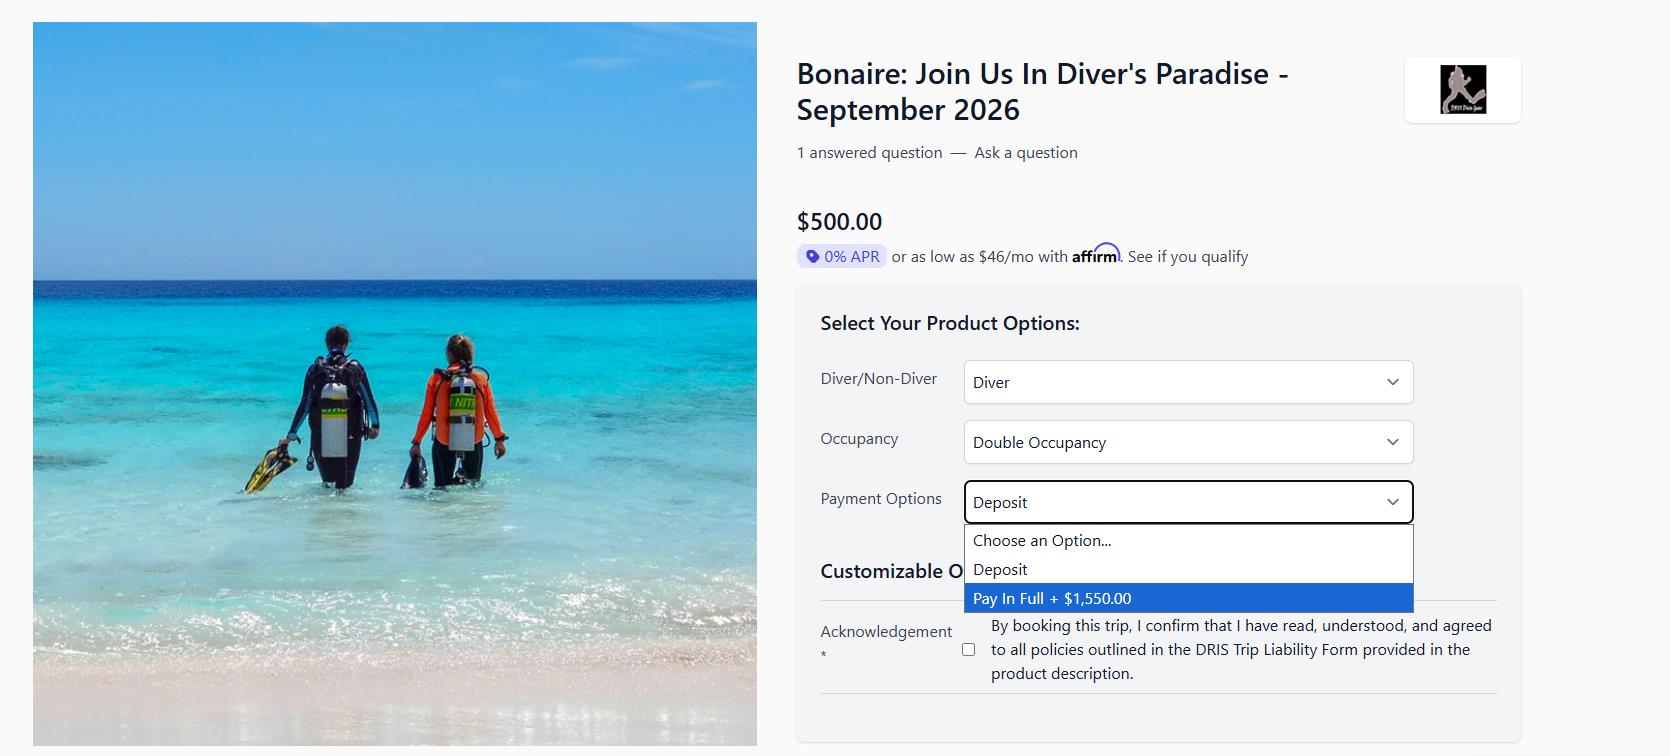Select 'Pay In Full + $1,550.00' option
The width and height of the screenshot is (1670, 756).
[x=1052, y=598]
